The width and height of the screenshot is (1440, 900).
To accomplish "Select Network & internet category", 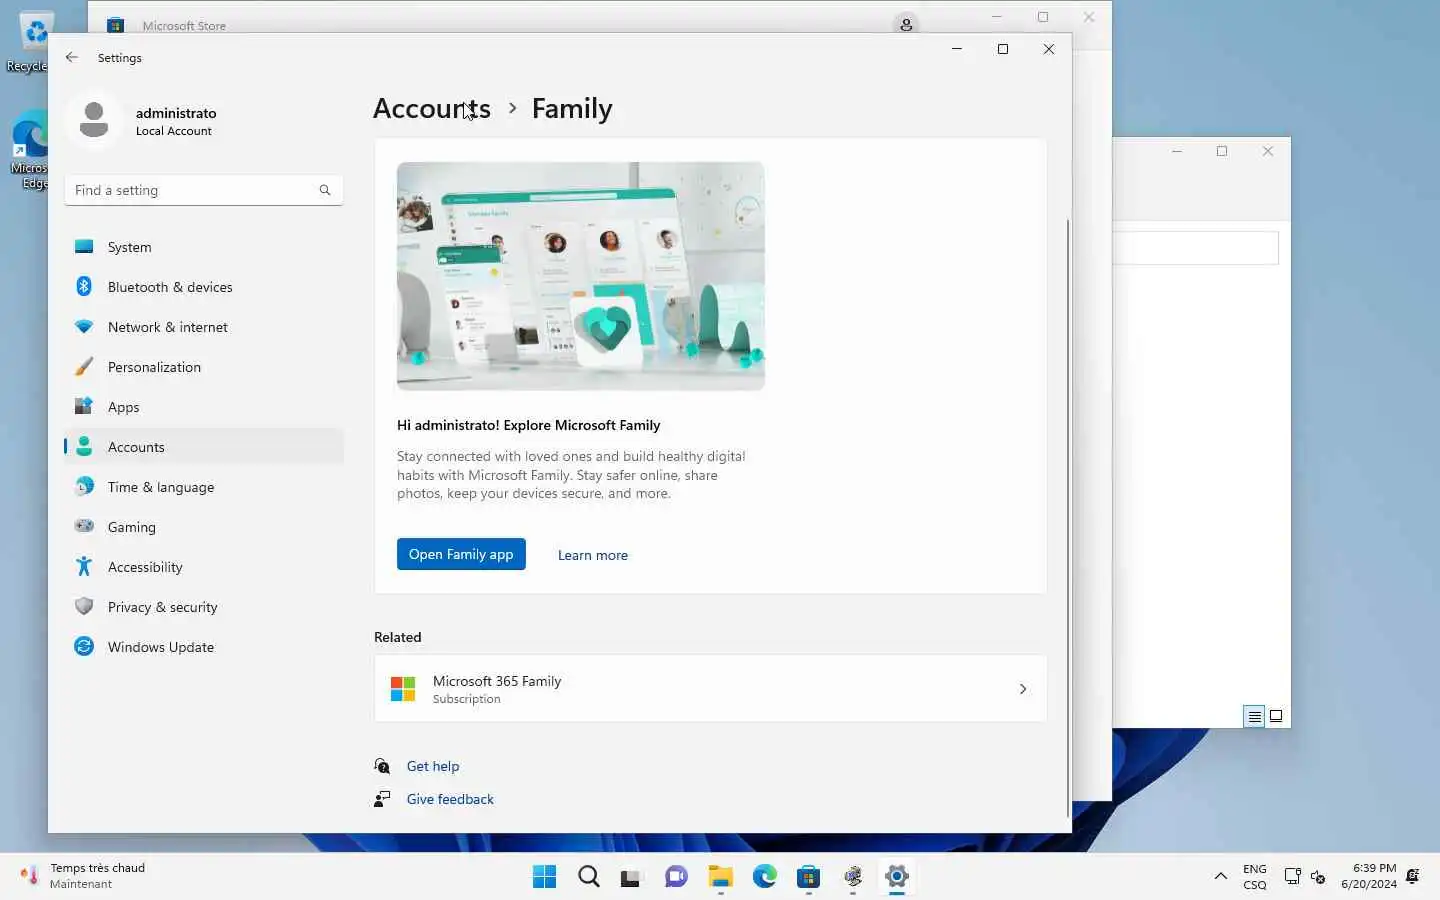I will point(204,327).
